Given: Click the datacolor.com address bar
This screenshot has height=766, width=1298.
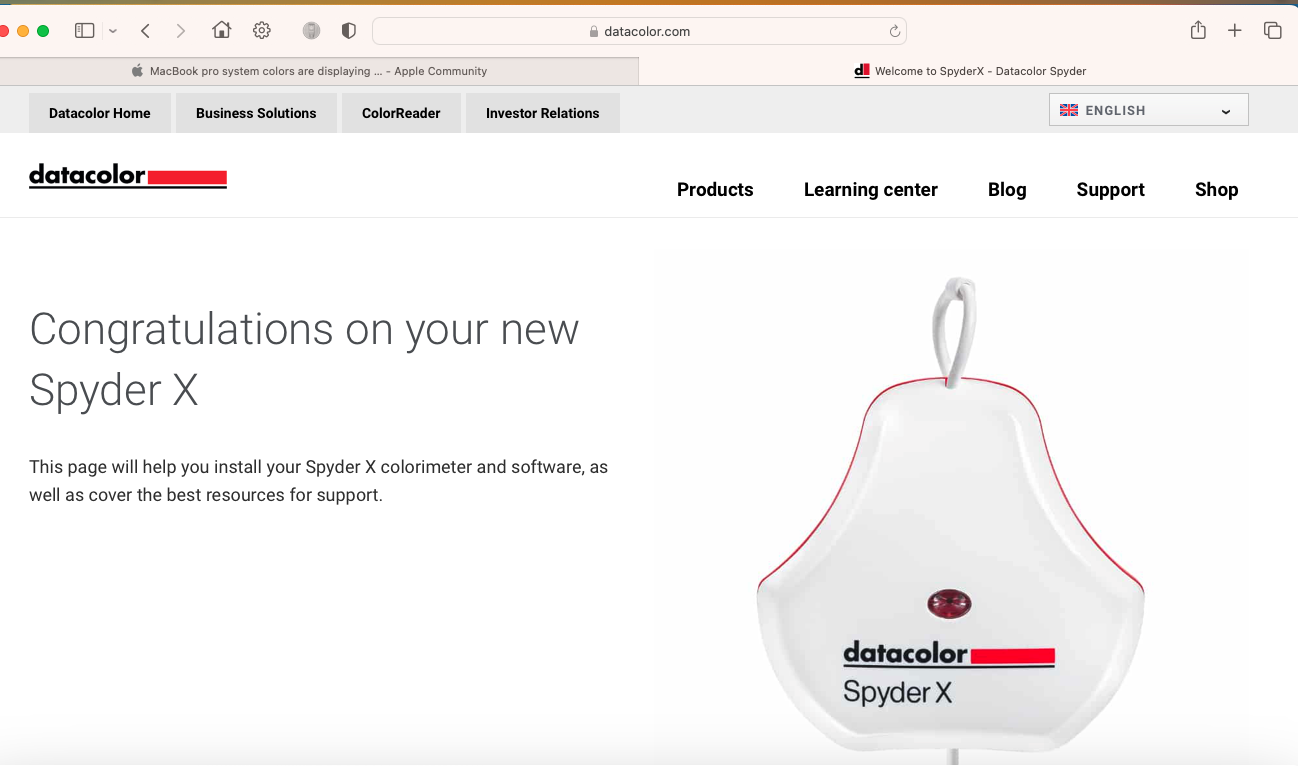Looking at the screenshot, I should [639, 31].
